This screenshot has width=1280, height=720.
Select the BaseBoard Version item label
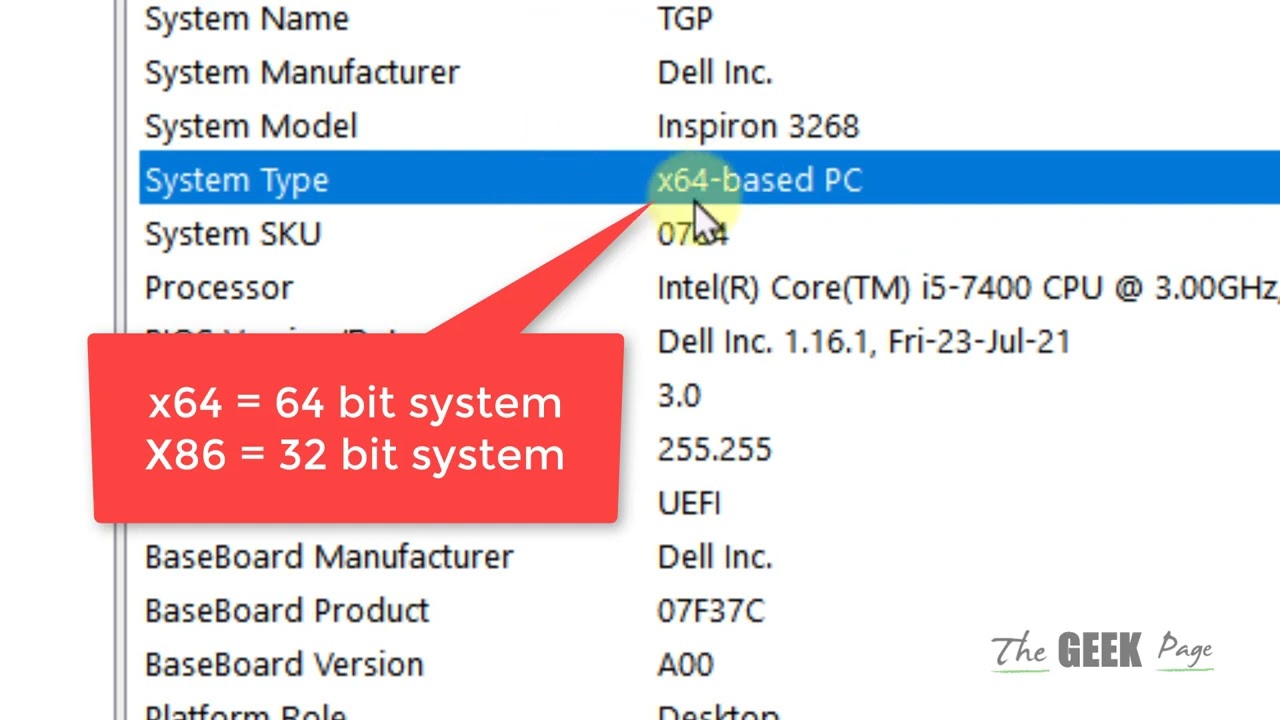tap(284, 665)
